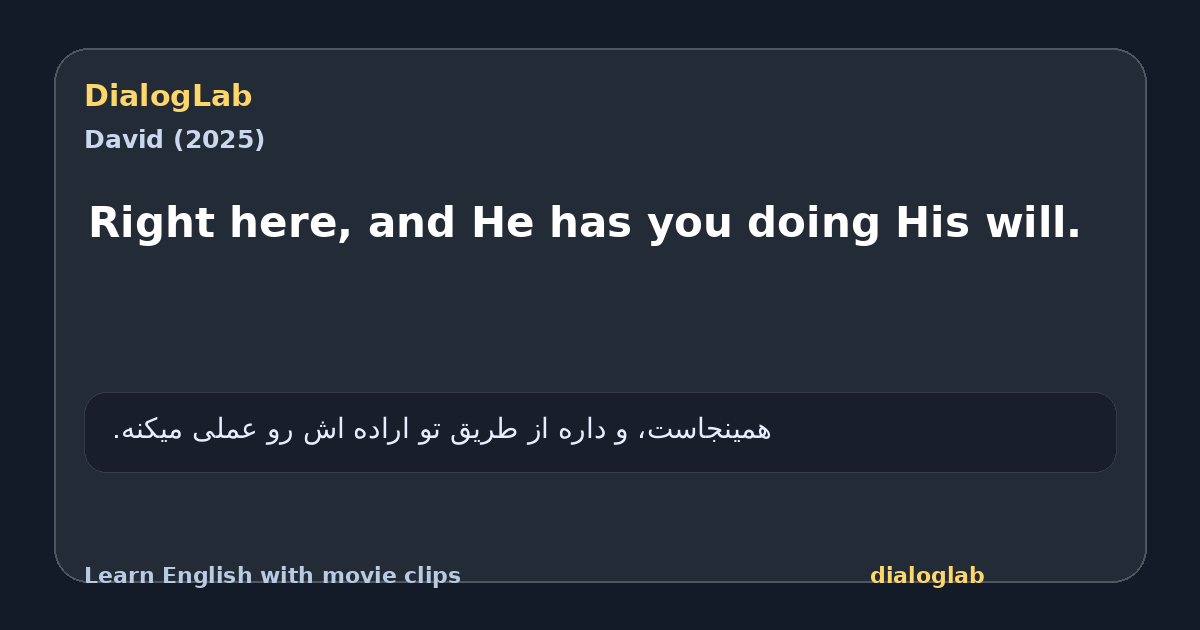Click the DialogLab brand title
The height and width of the screenshot is (630, 1200).
click(x=168, y=97)
